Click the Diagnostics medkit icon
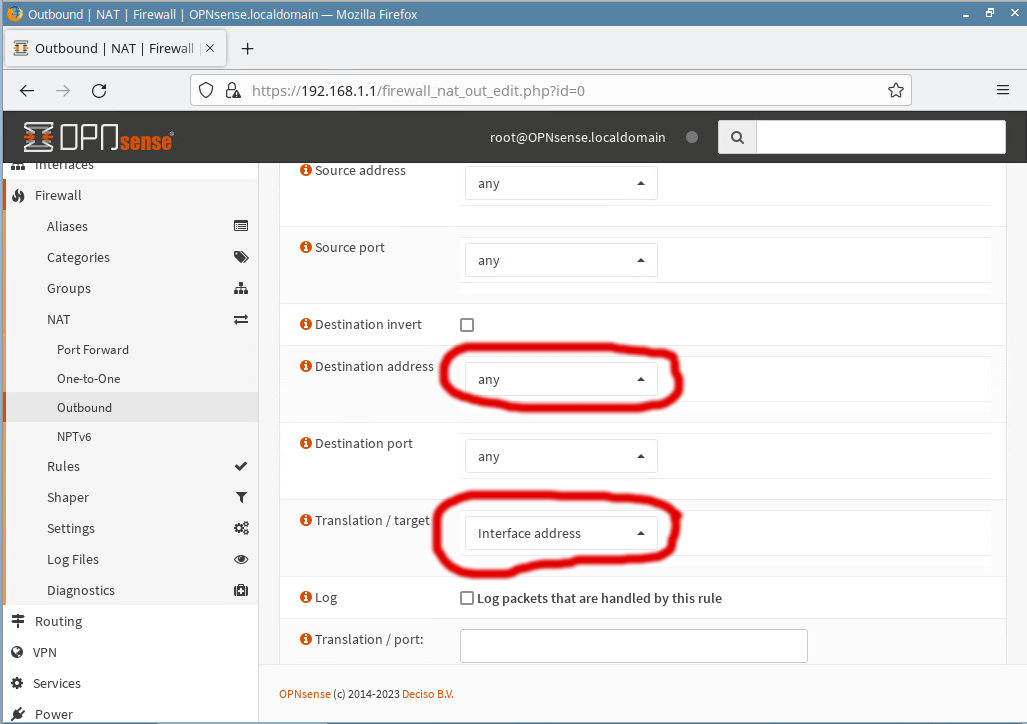 tap(240, 590)
